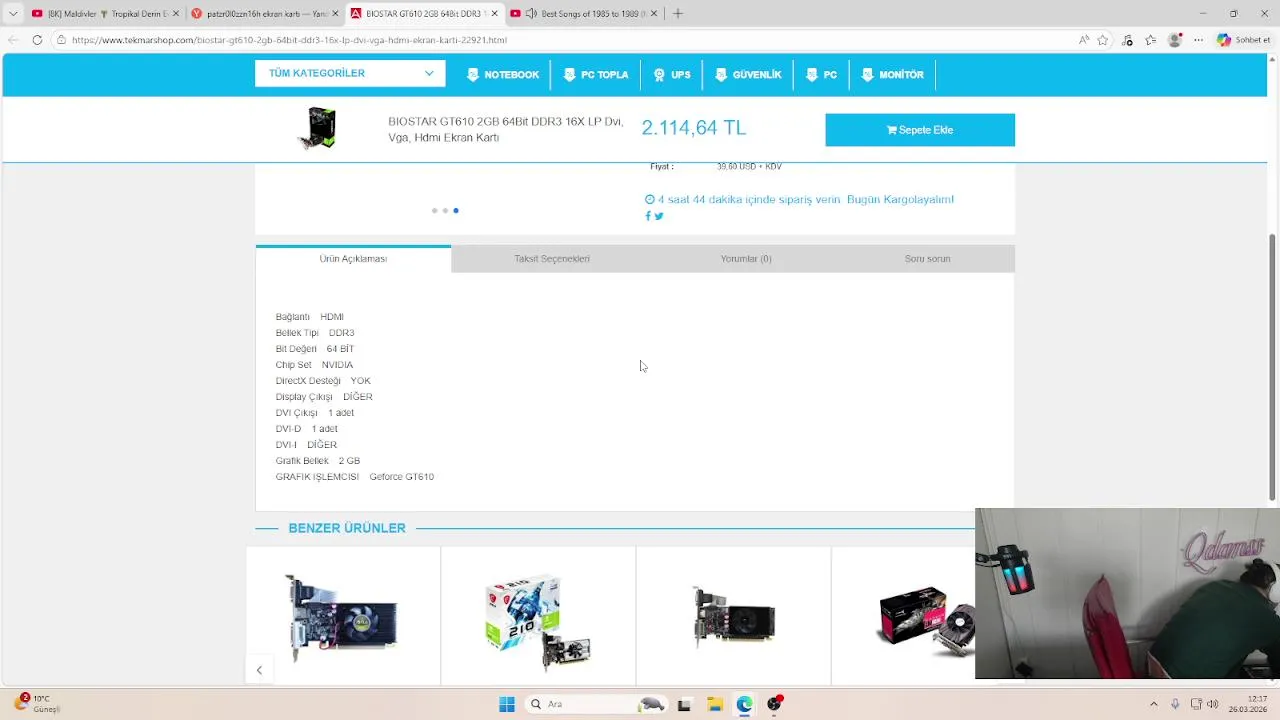
Task: Open Microsoft Edge from taskbar
Action: [744, 704]
